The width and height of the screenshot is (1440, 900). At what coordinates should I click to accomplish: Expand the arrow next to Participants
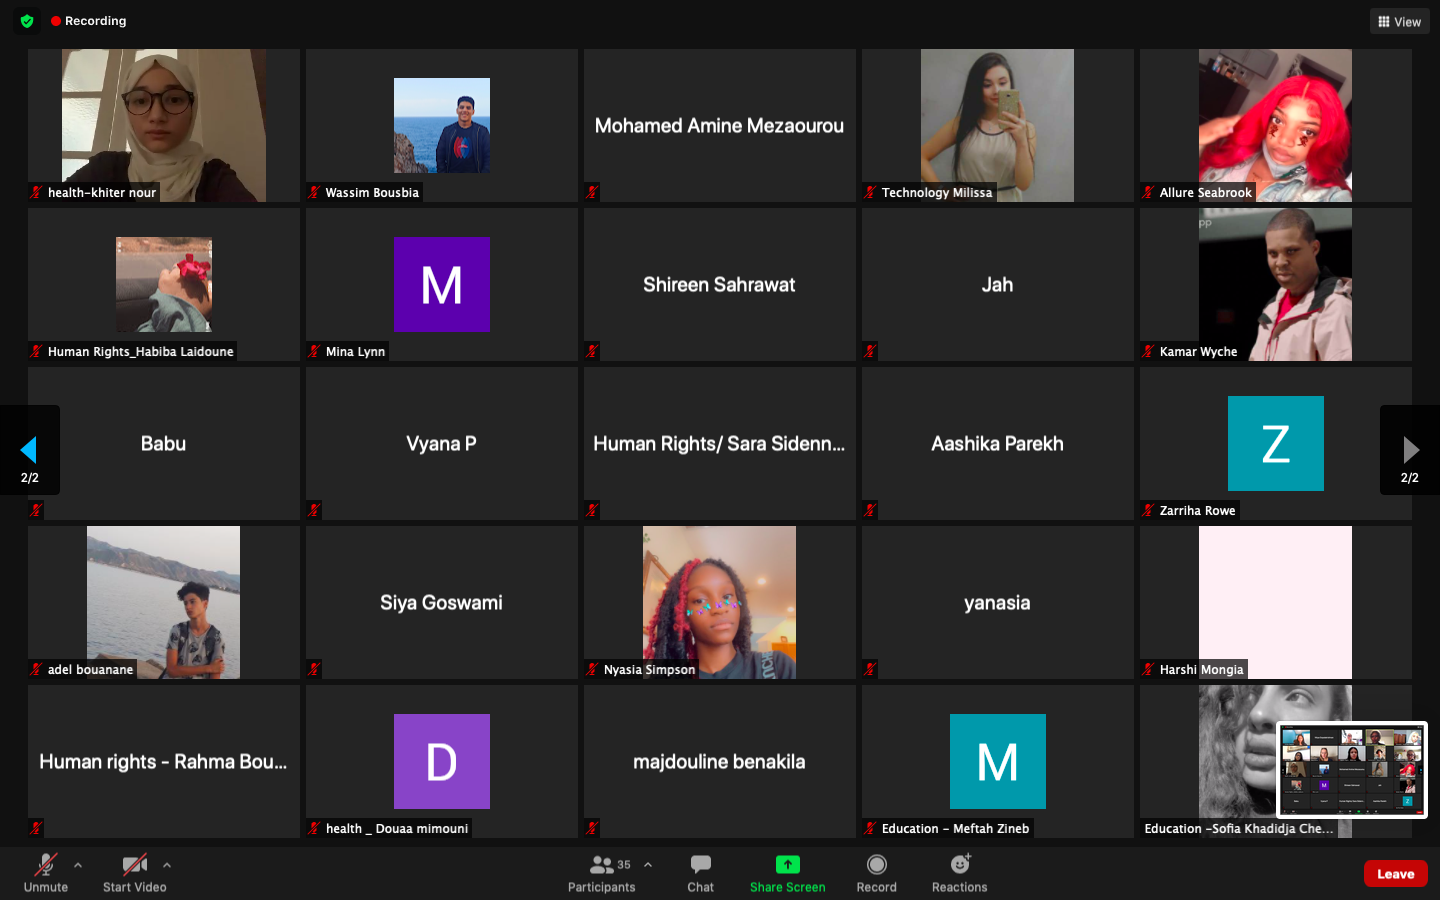648,865
